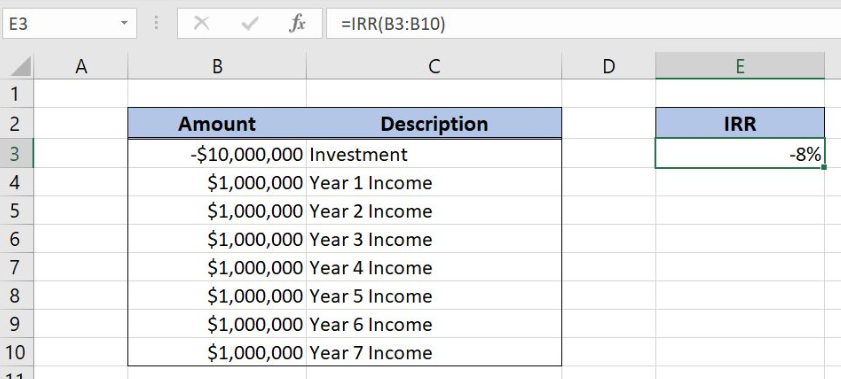The image size is (841, 379).
Task: Confirm the entry with the checkmark icon
Action: point(250,24)
